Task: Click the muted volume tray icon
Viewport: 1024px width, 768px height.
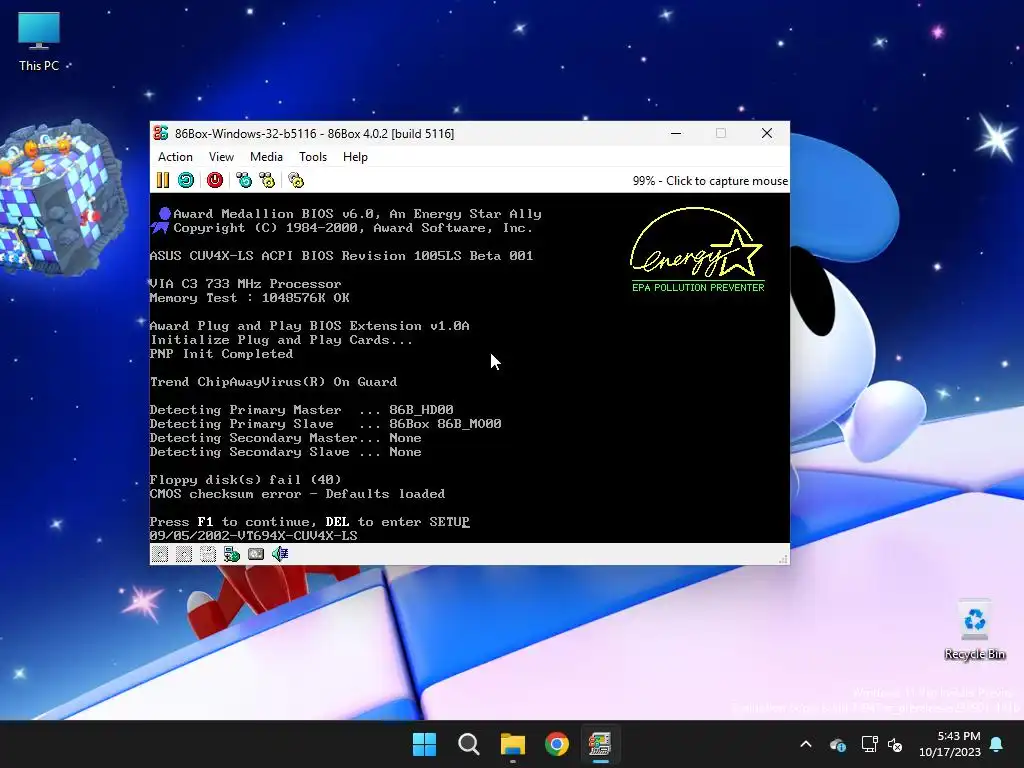Action: 895,744
